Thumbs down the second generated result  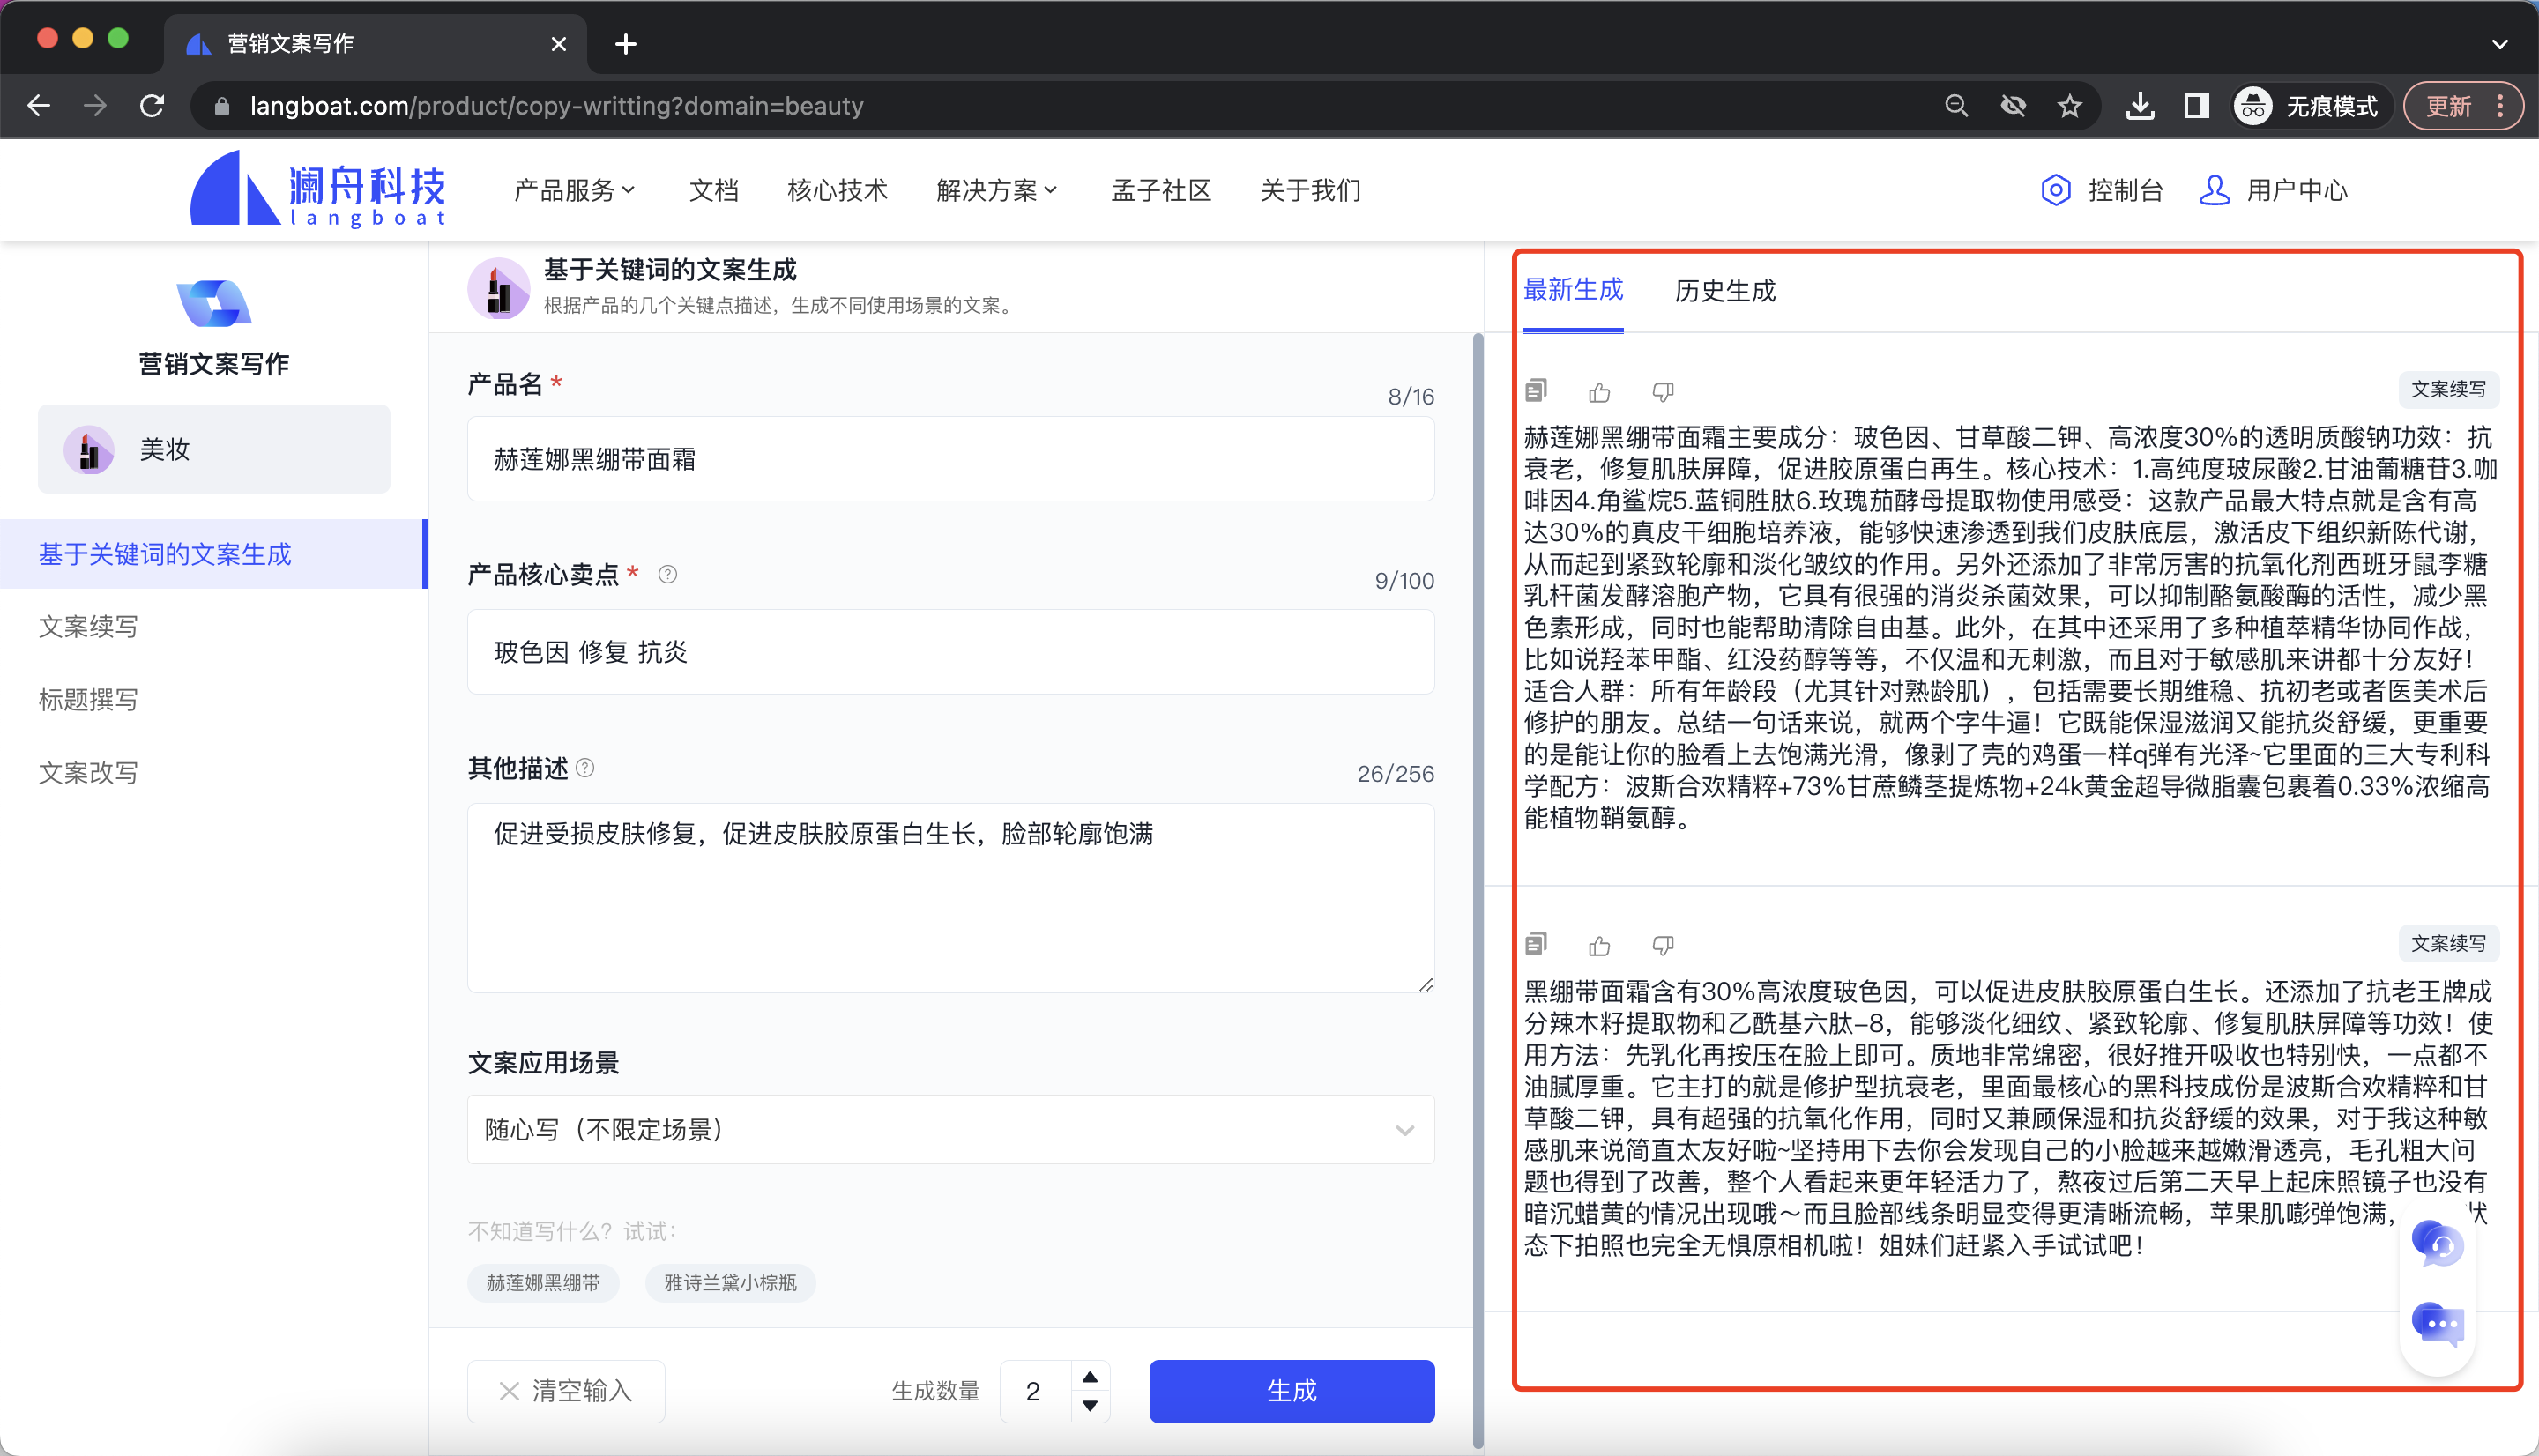coord(1663,945)
